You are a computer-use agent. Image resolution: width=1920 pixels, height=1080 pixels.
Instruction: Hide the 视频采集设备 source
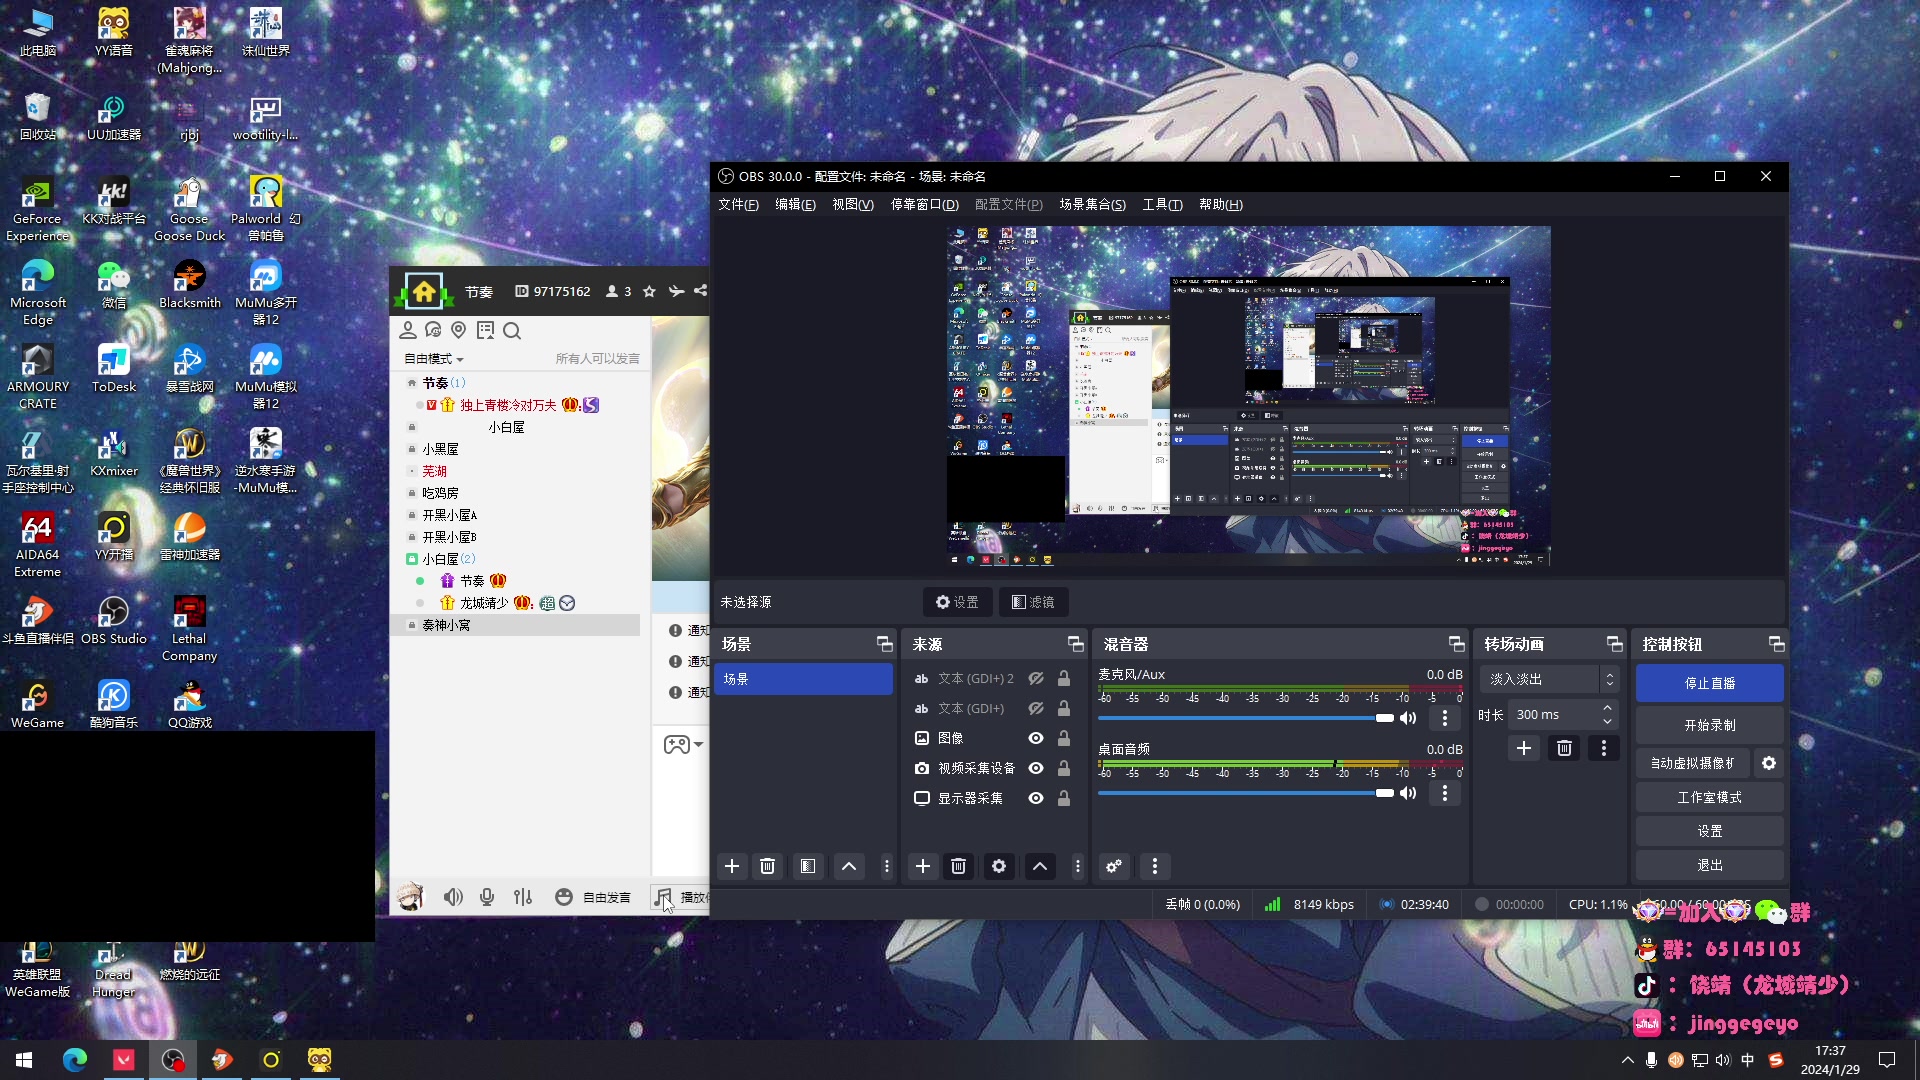click(x=1036, y=768)
